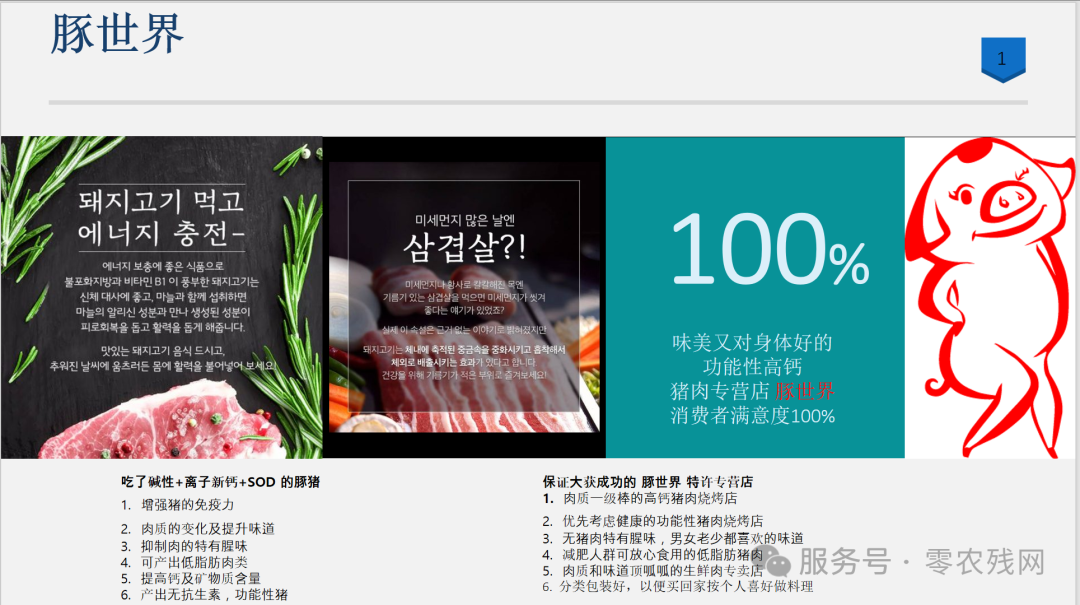1080x605 pixels.
Task: Select list item 提高钙及矿物质含量
Action: click(x=191, y=578)
